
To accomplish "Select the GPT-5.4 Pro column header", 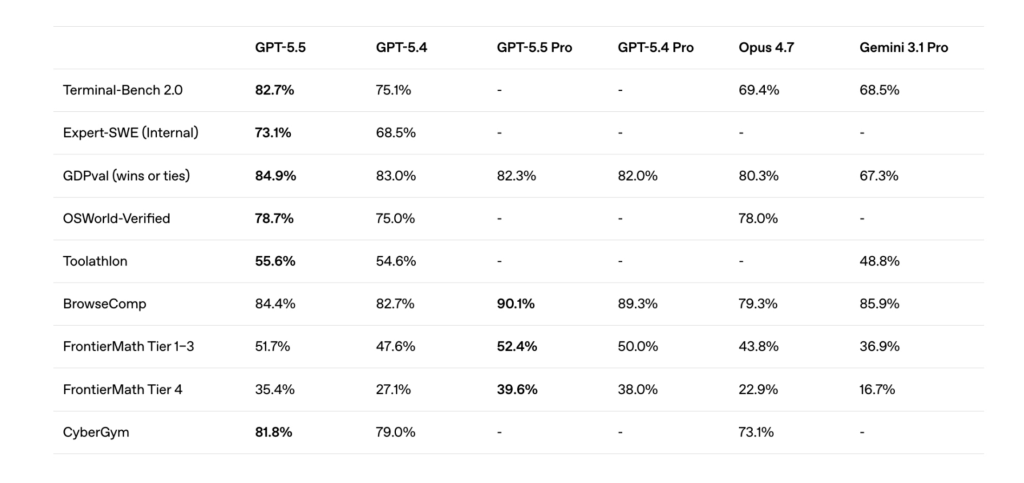I will tap(656, 48).
